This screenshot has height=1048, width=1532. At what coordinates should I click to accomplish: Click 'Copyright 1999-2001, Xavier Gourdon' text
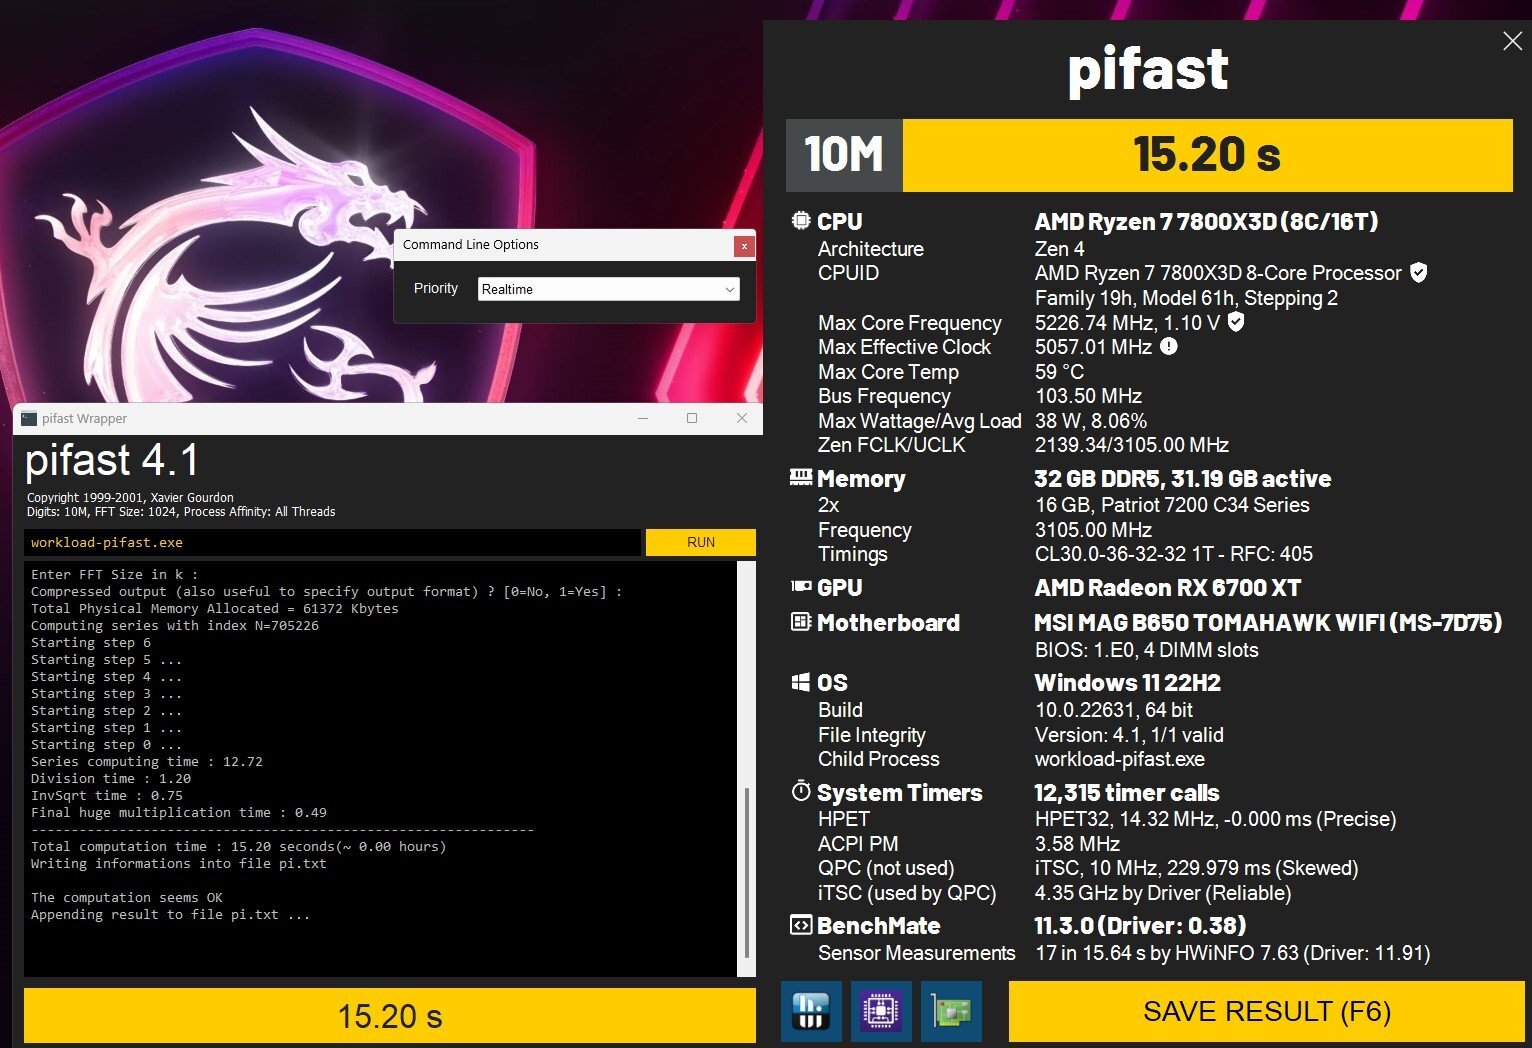coord(130,497)
